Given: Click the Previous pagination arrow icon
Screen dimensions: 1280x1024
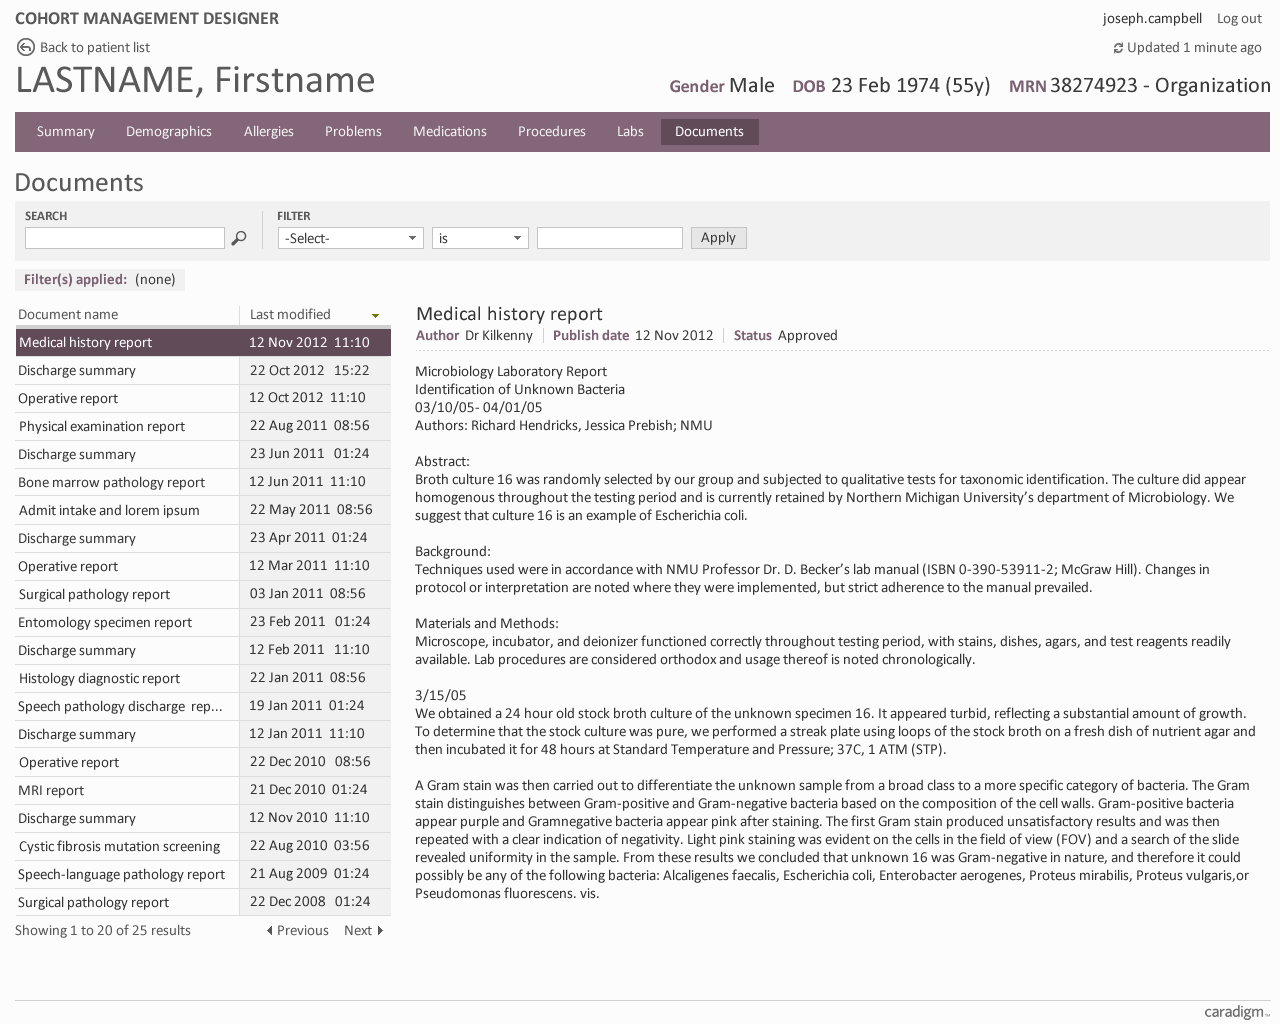Looking at the screenshot, I should (x=268, y=930).
